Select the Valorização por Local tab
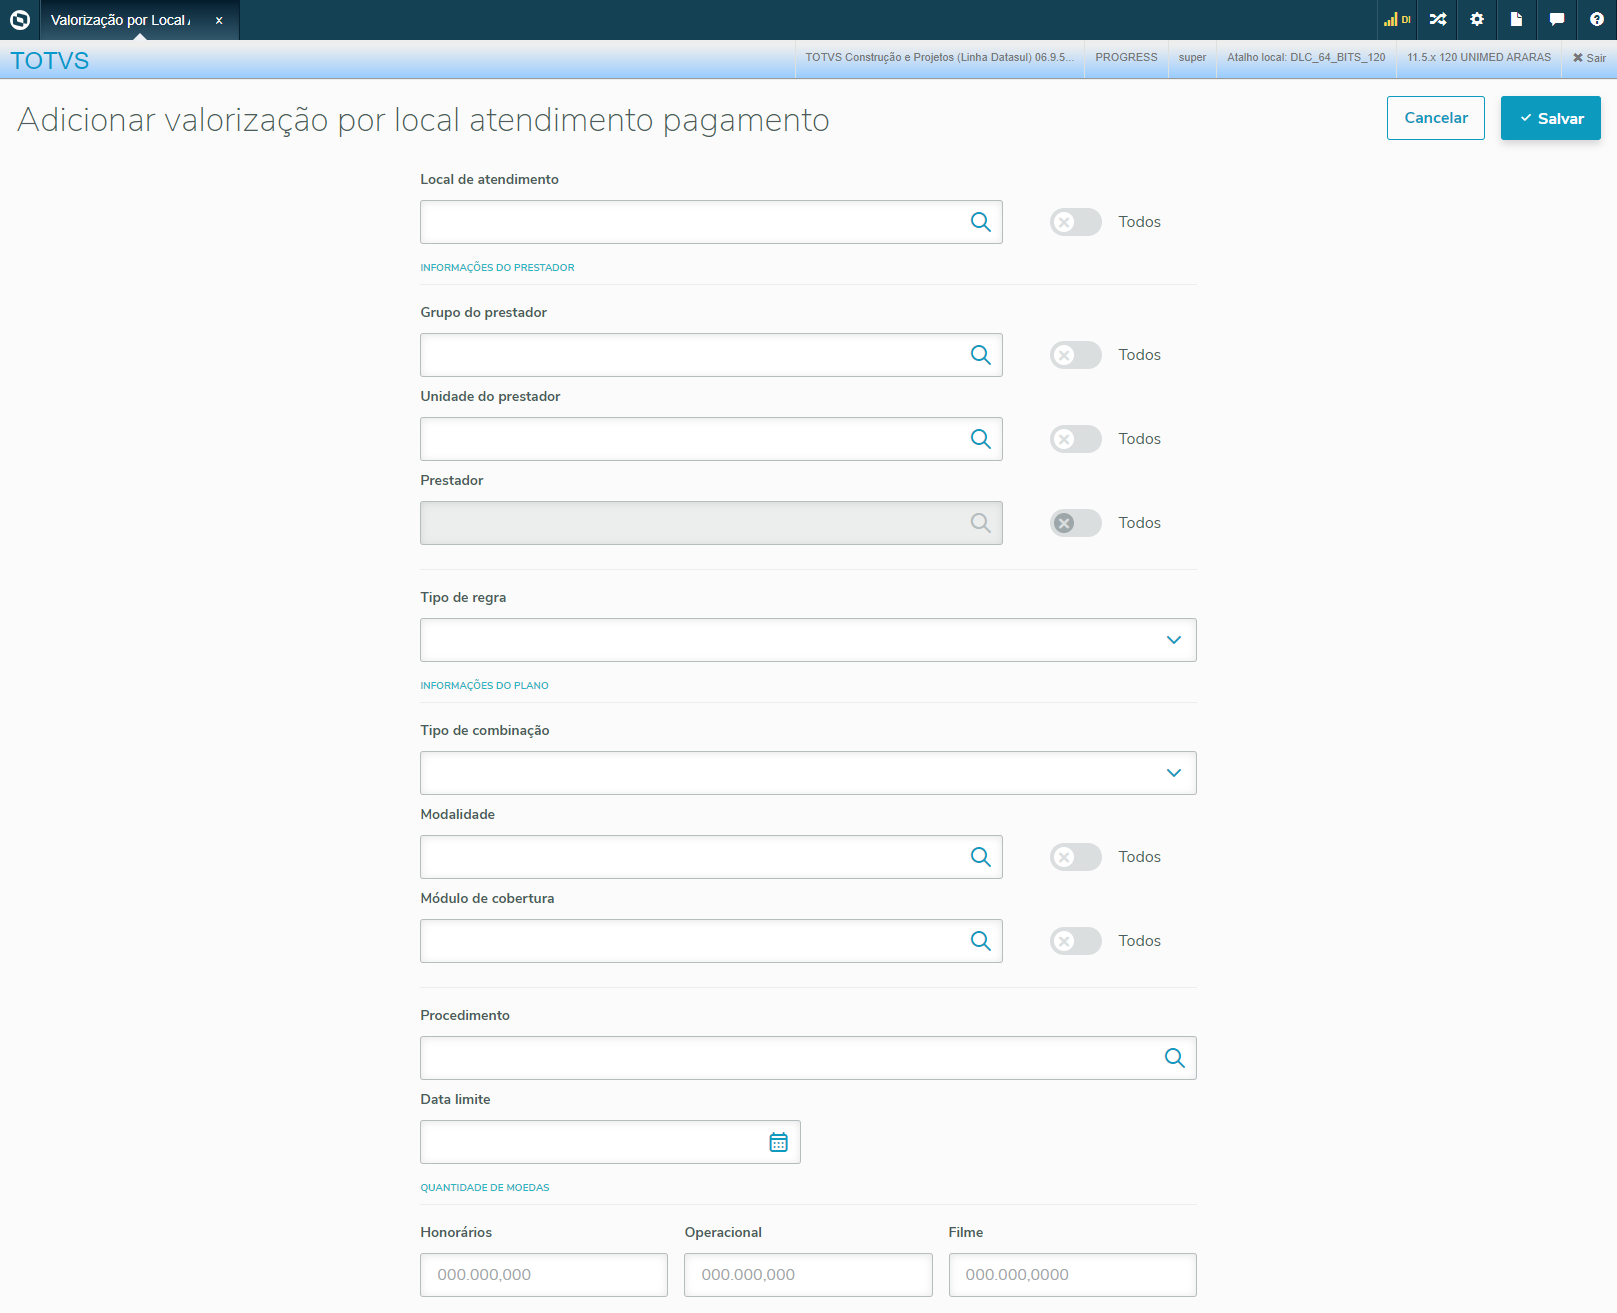The width and height of the screenshot is (1617, 1313). (120, 20)
